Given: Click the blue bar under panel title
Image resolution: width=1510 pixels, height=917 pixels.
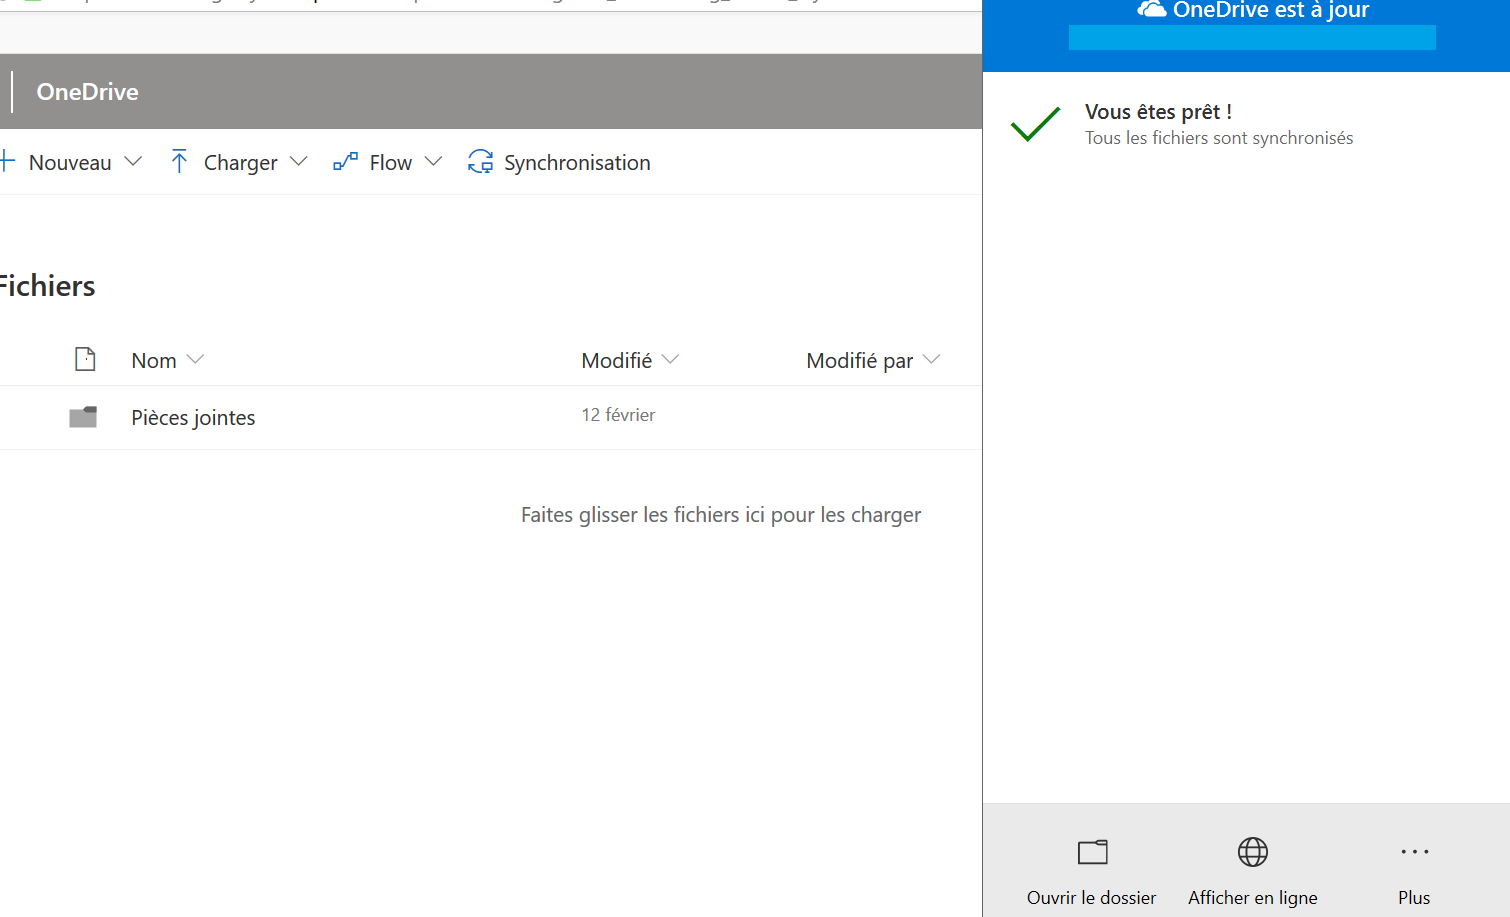Looking at the screenshot, I should pos(1252,38).
